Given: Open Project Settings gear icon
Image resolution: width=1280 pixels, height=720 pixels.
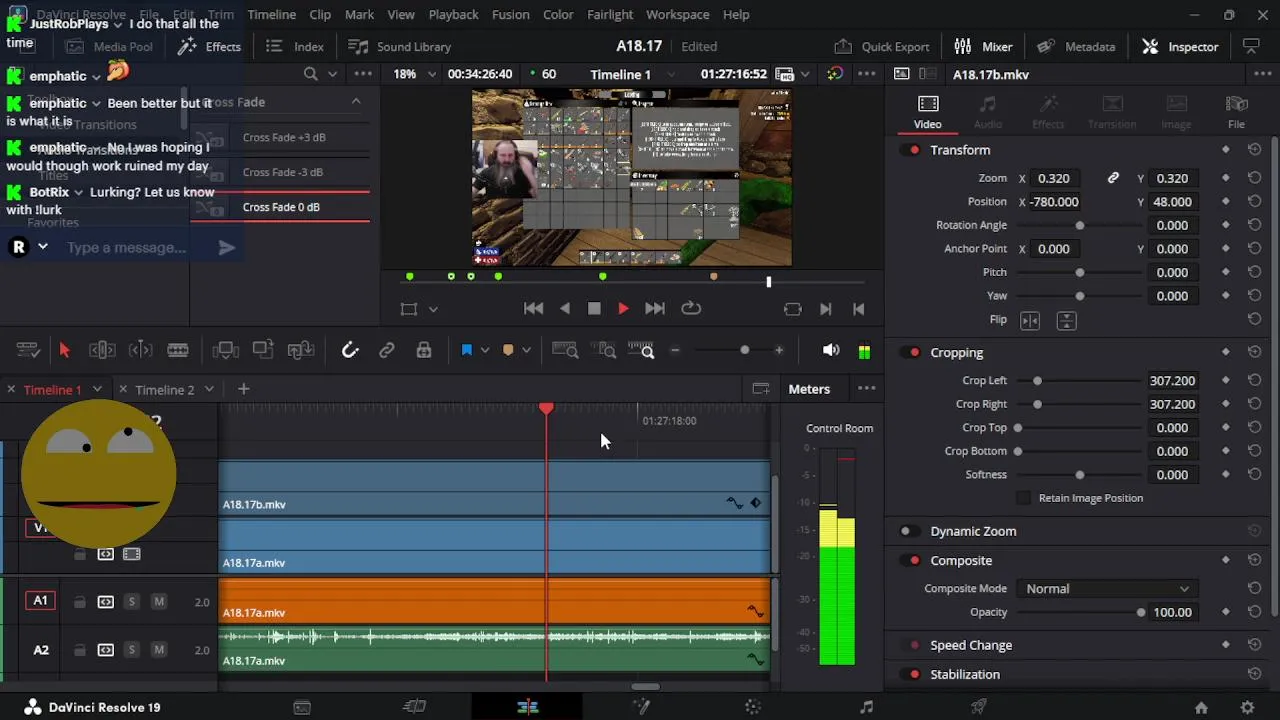Looking at the screenshot, I should pos(1247,708).
